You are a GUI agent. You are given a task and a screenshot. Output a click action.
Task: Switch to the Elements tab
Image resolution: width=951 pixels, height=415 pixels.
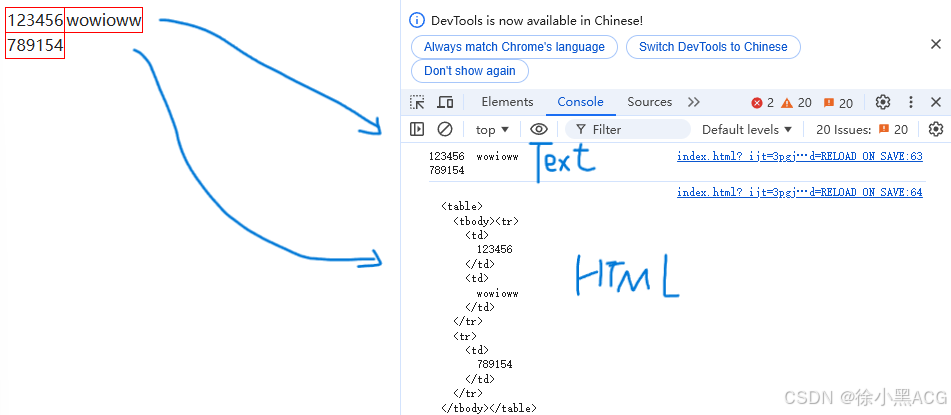(x=507, y=102)
